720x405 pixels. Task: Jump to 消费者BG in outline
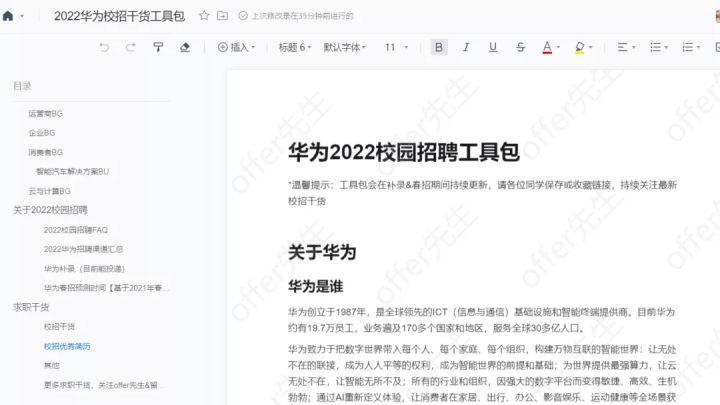pyautogui.click(x=45, y=152)
